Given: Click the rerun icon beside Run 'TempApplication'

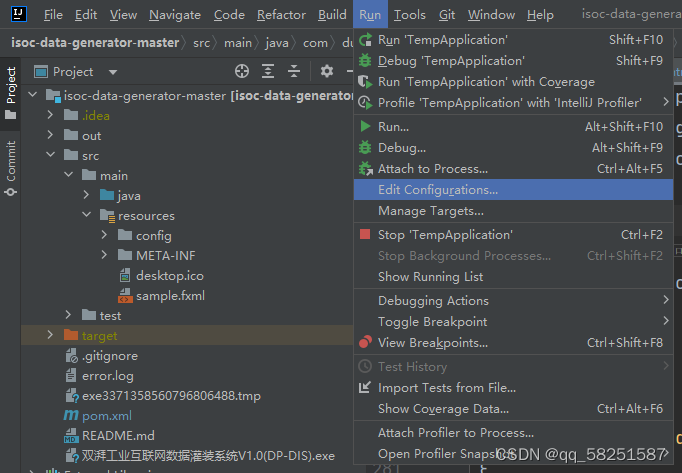Looking at the screenshot, I should tap(365, 40).
